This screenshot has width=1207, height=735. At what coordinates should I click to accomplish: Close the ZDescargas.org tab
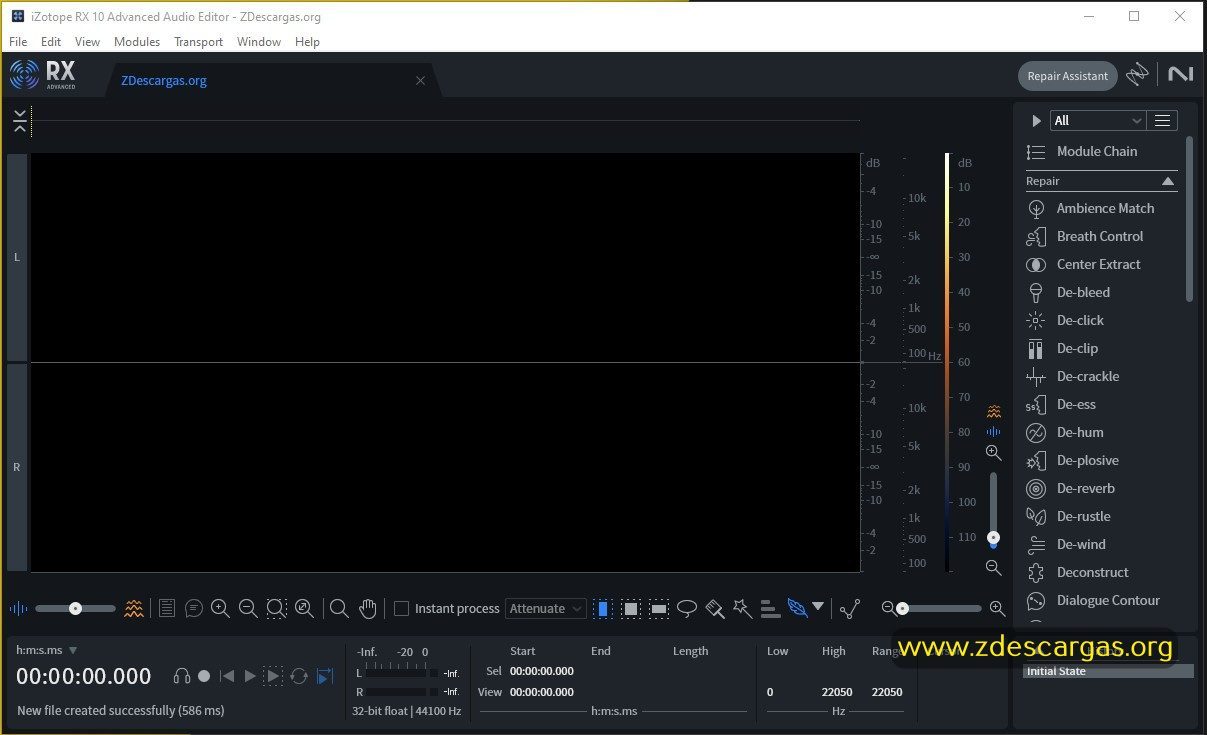pos(420,81)
